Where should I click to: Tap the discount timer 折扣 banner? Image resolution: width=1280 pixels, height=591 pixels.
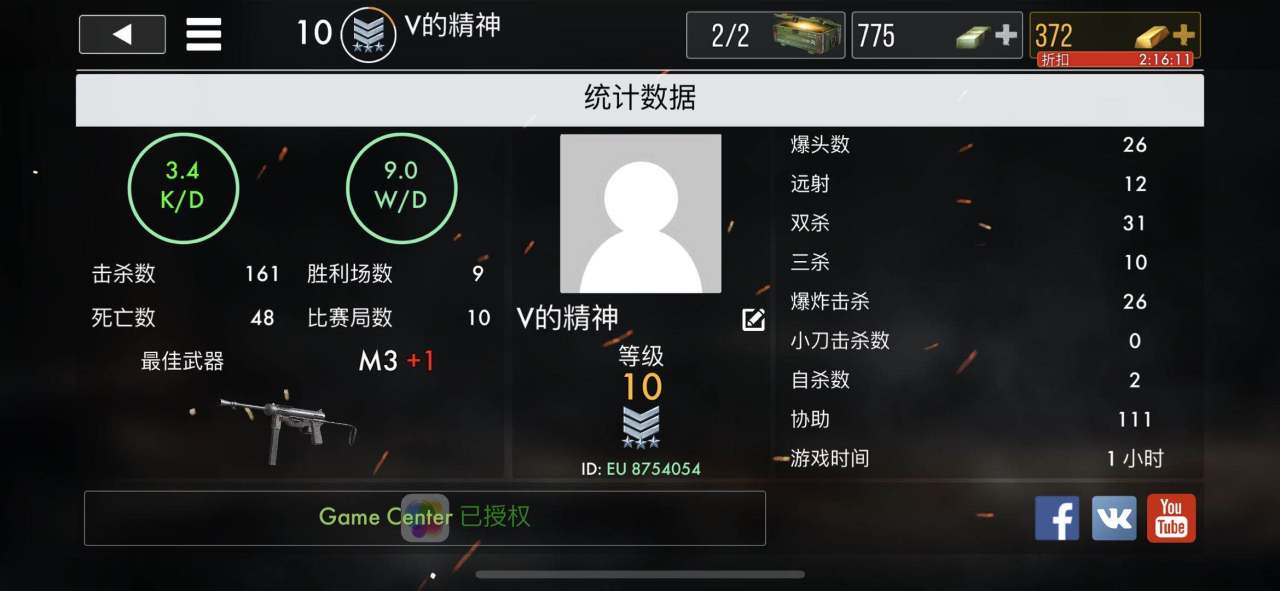tap(1115, 59)
